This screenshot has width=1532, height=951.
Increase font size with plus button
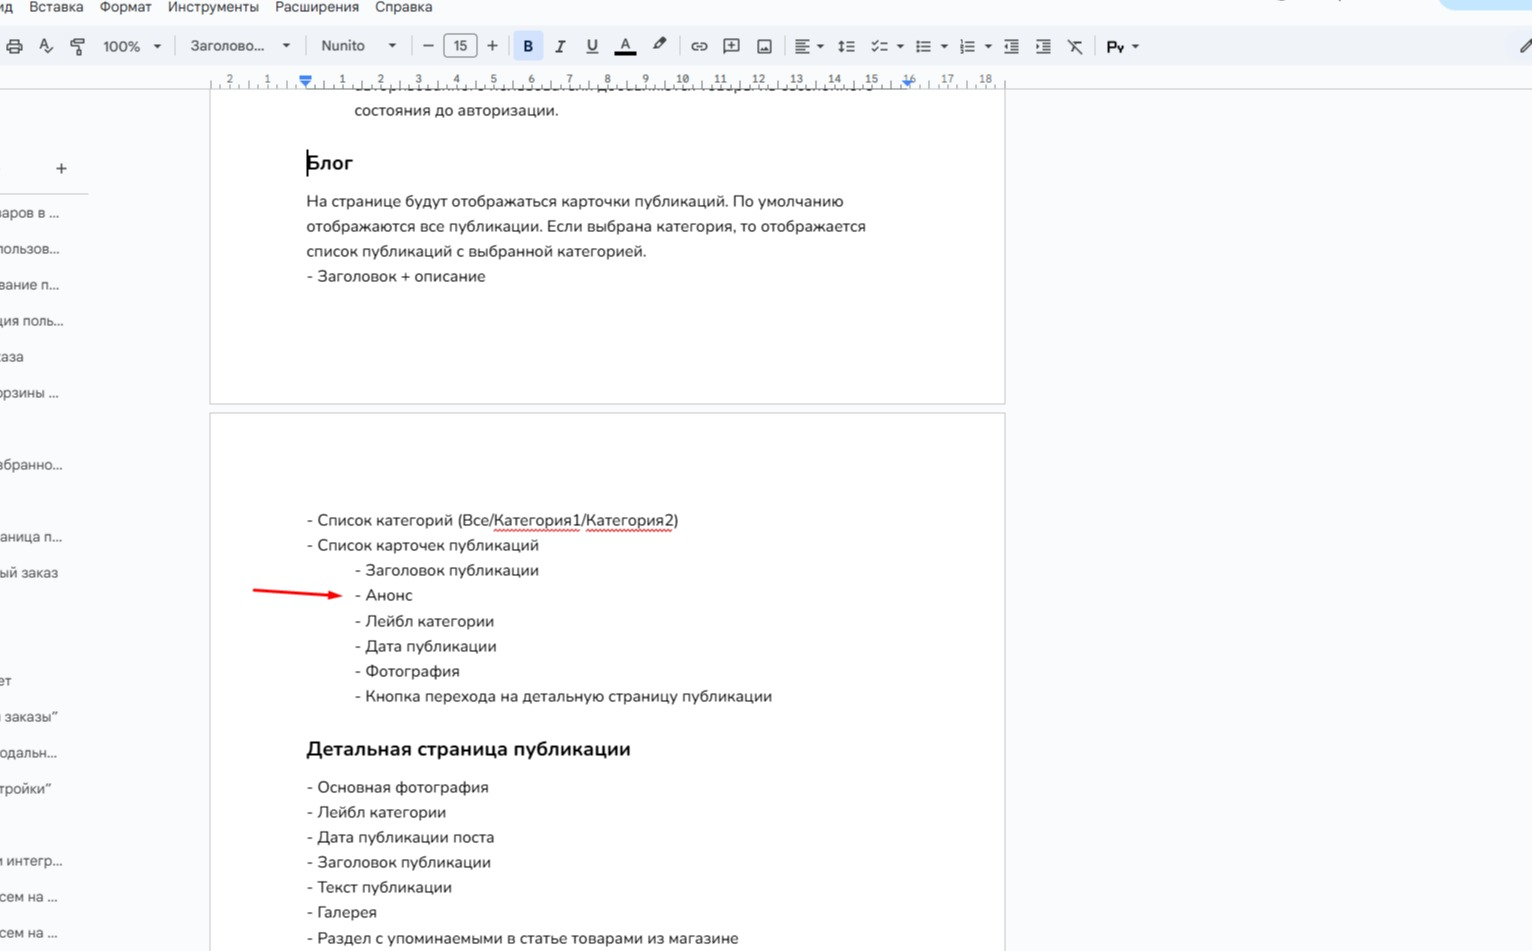(492, 46)
